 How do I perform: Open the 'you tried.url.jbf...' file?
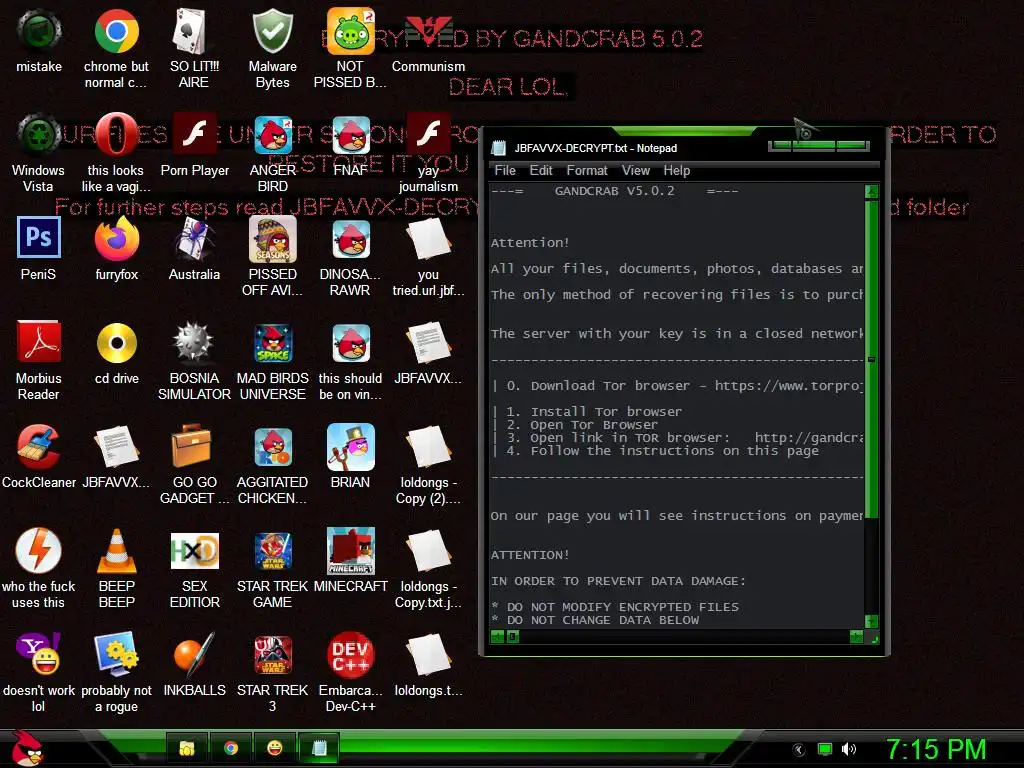428,239
